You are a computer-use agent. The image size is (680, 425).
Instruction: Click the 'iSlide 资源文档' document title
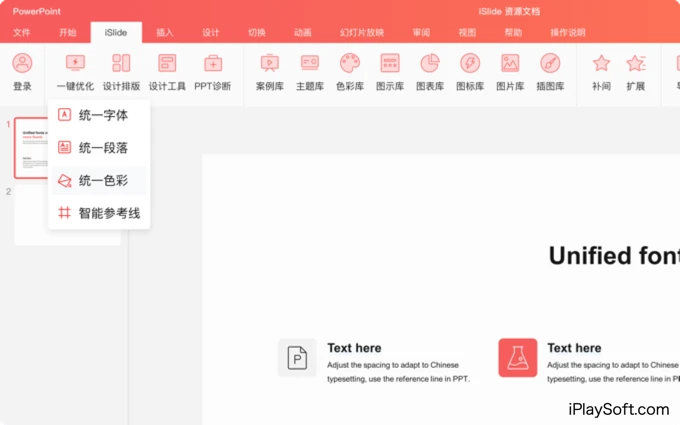509,11
